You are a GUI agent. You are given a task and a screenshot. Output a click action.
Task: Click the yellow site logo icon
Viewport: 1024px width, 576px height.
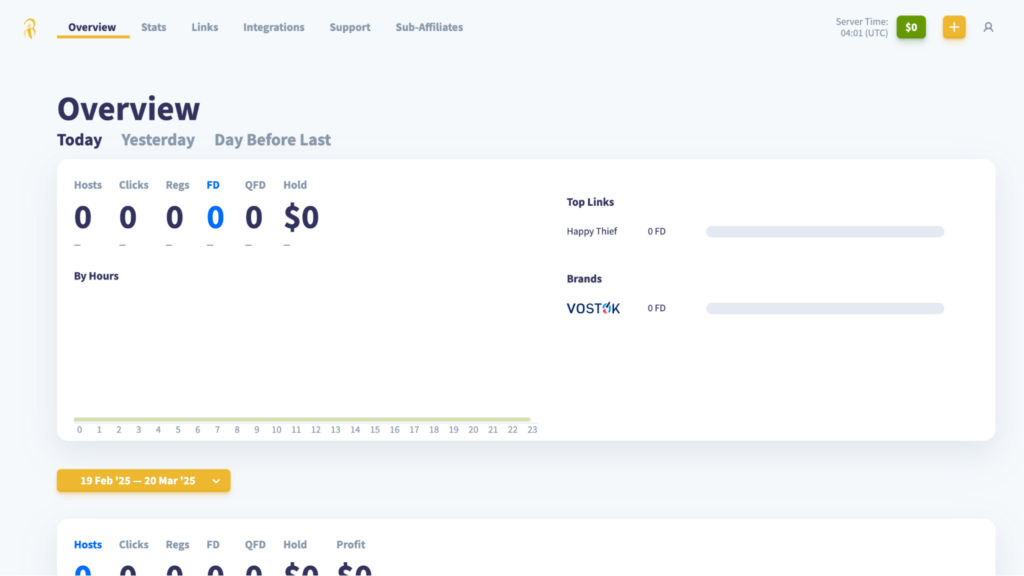(29, 28)
